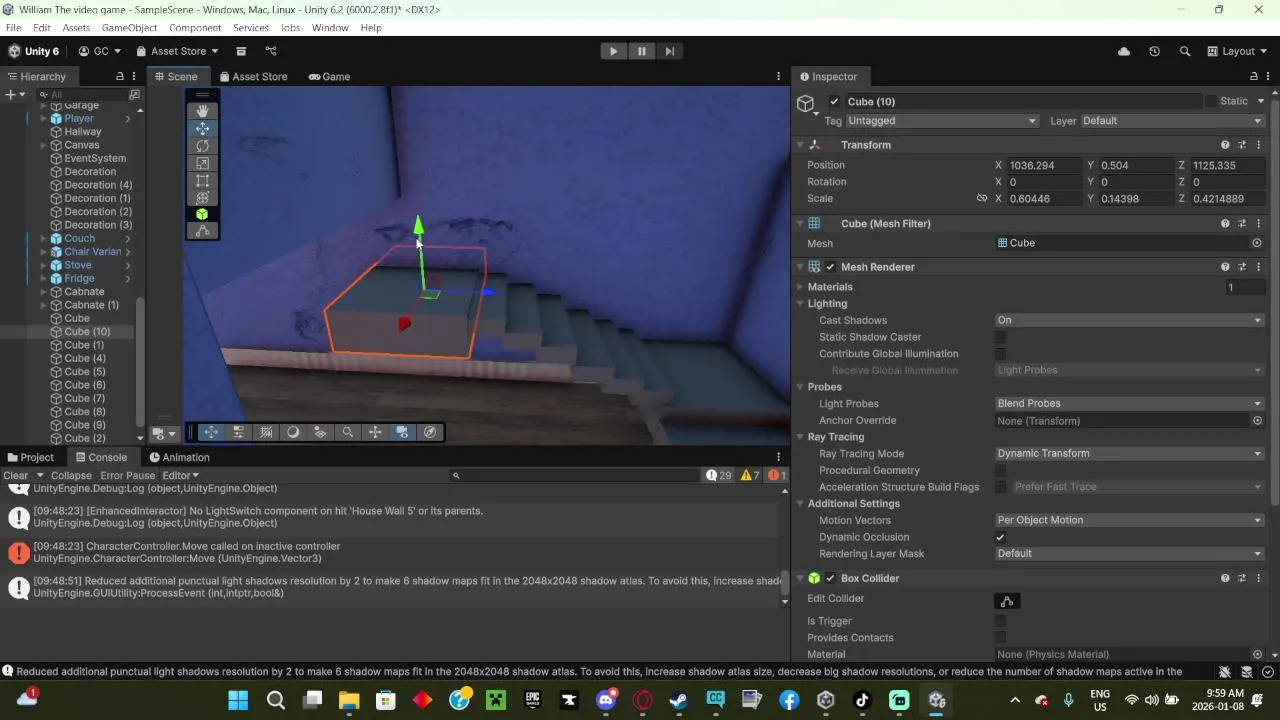The width and height of the screenshot is (1280, 720).
Task: Toggle the Static checkbox
Action: pos(1211,101)
